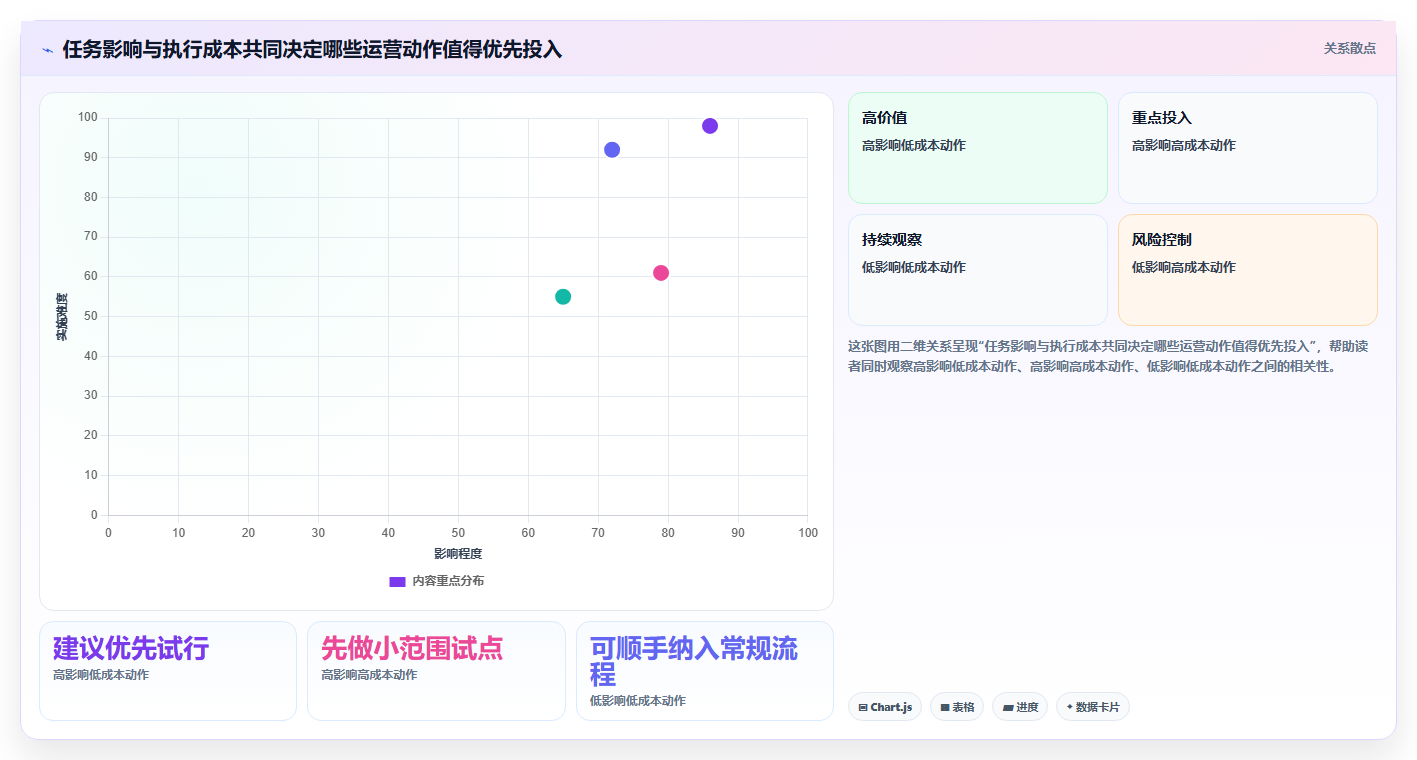This screenshot has width=1417, height=760.
Task: Select the 建议优先试行 card
Action: pyautogui.click(x=168, y=671)
